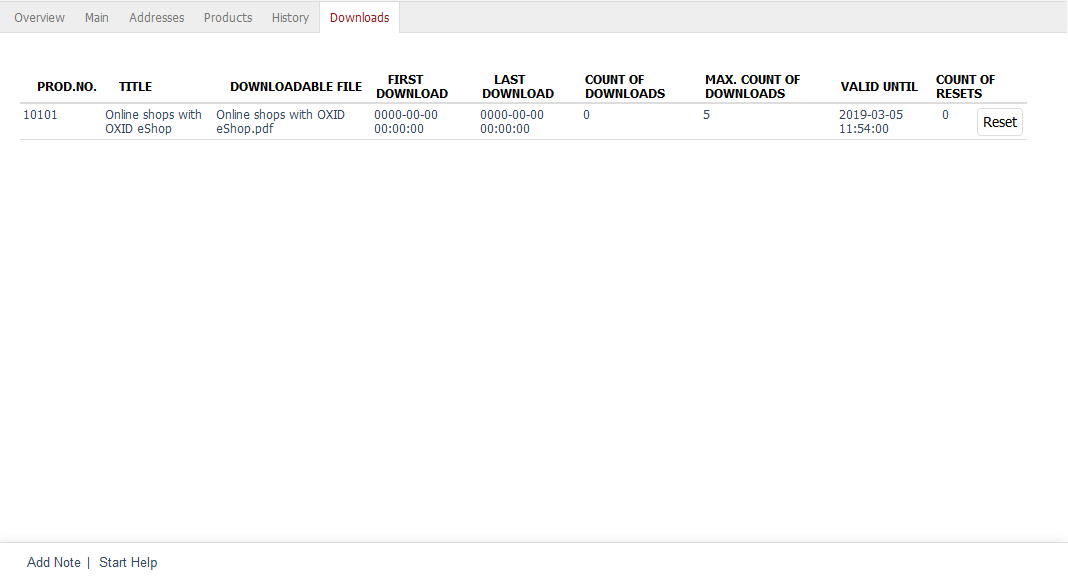Viewport: 1068px width, 581px height.
Task: Click the Add Note link
Action: point(54,563)
